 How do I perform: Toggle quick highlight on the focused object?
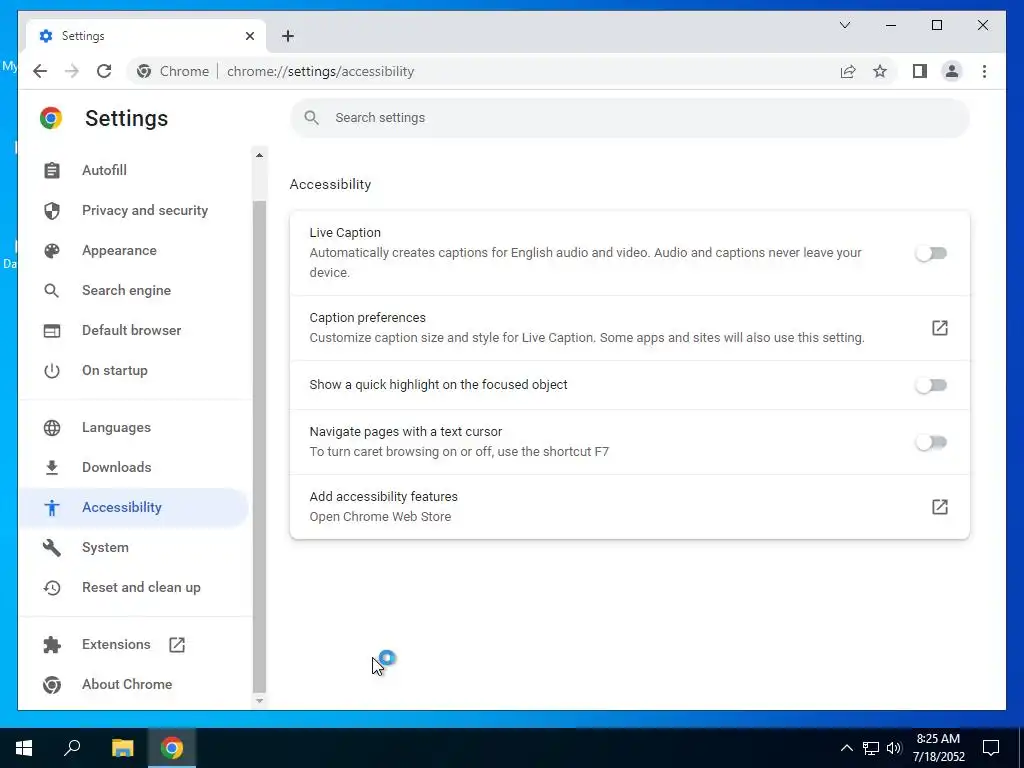[x=931, y=385]
